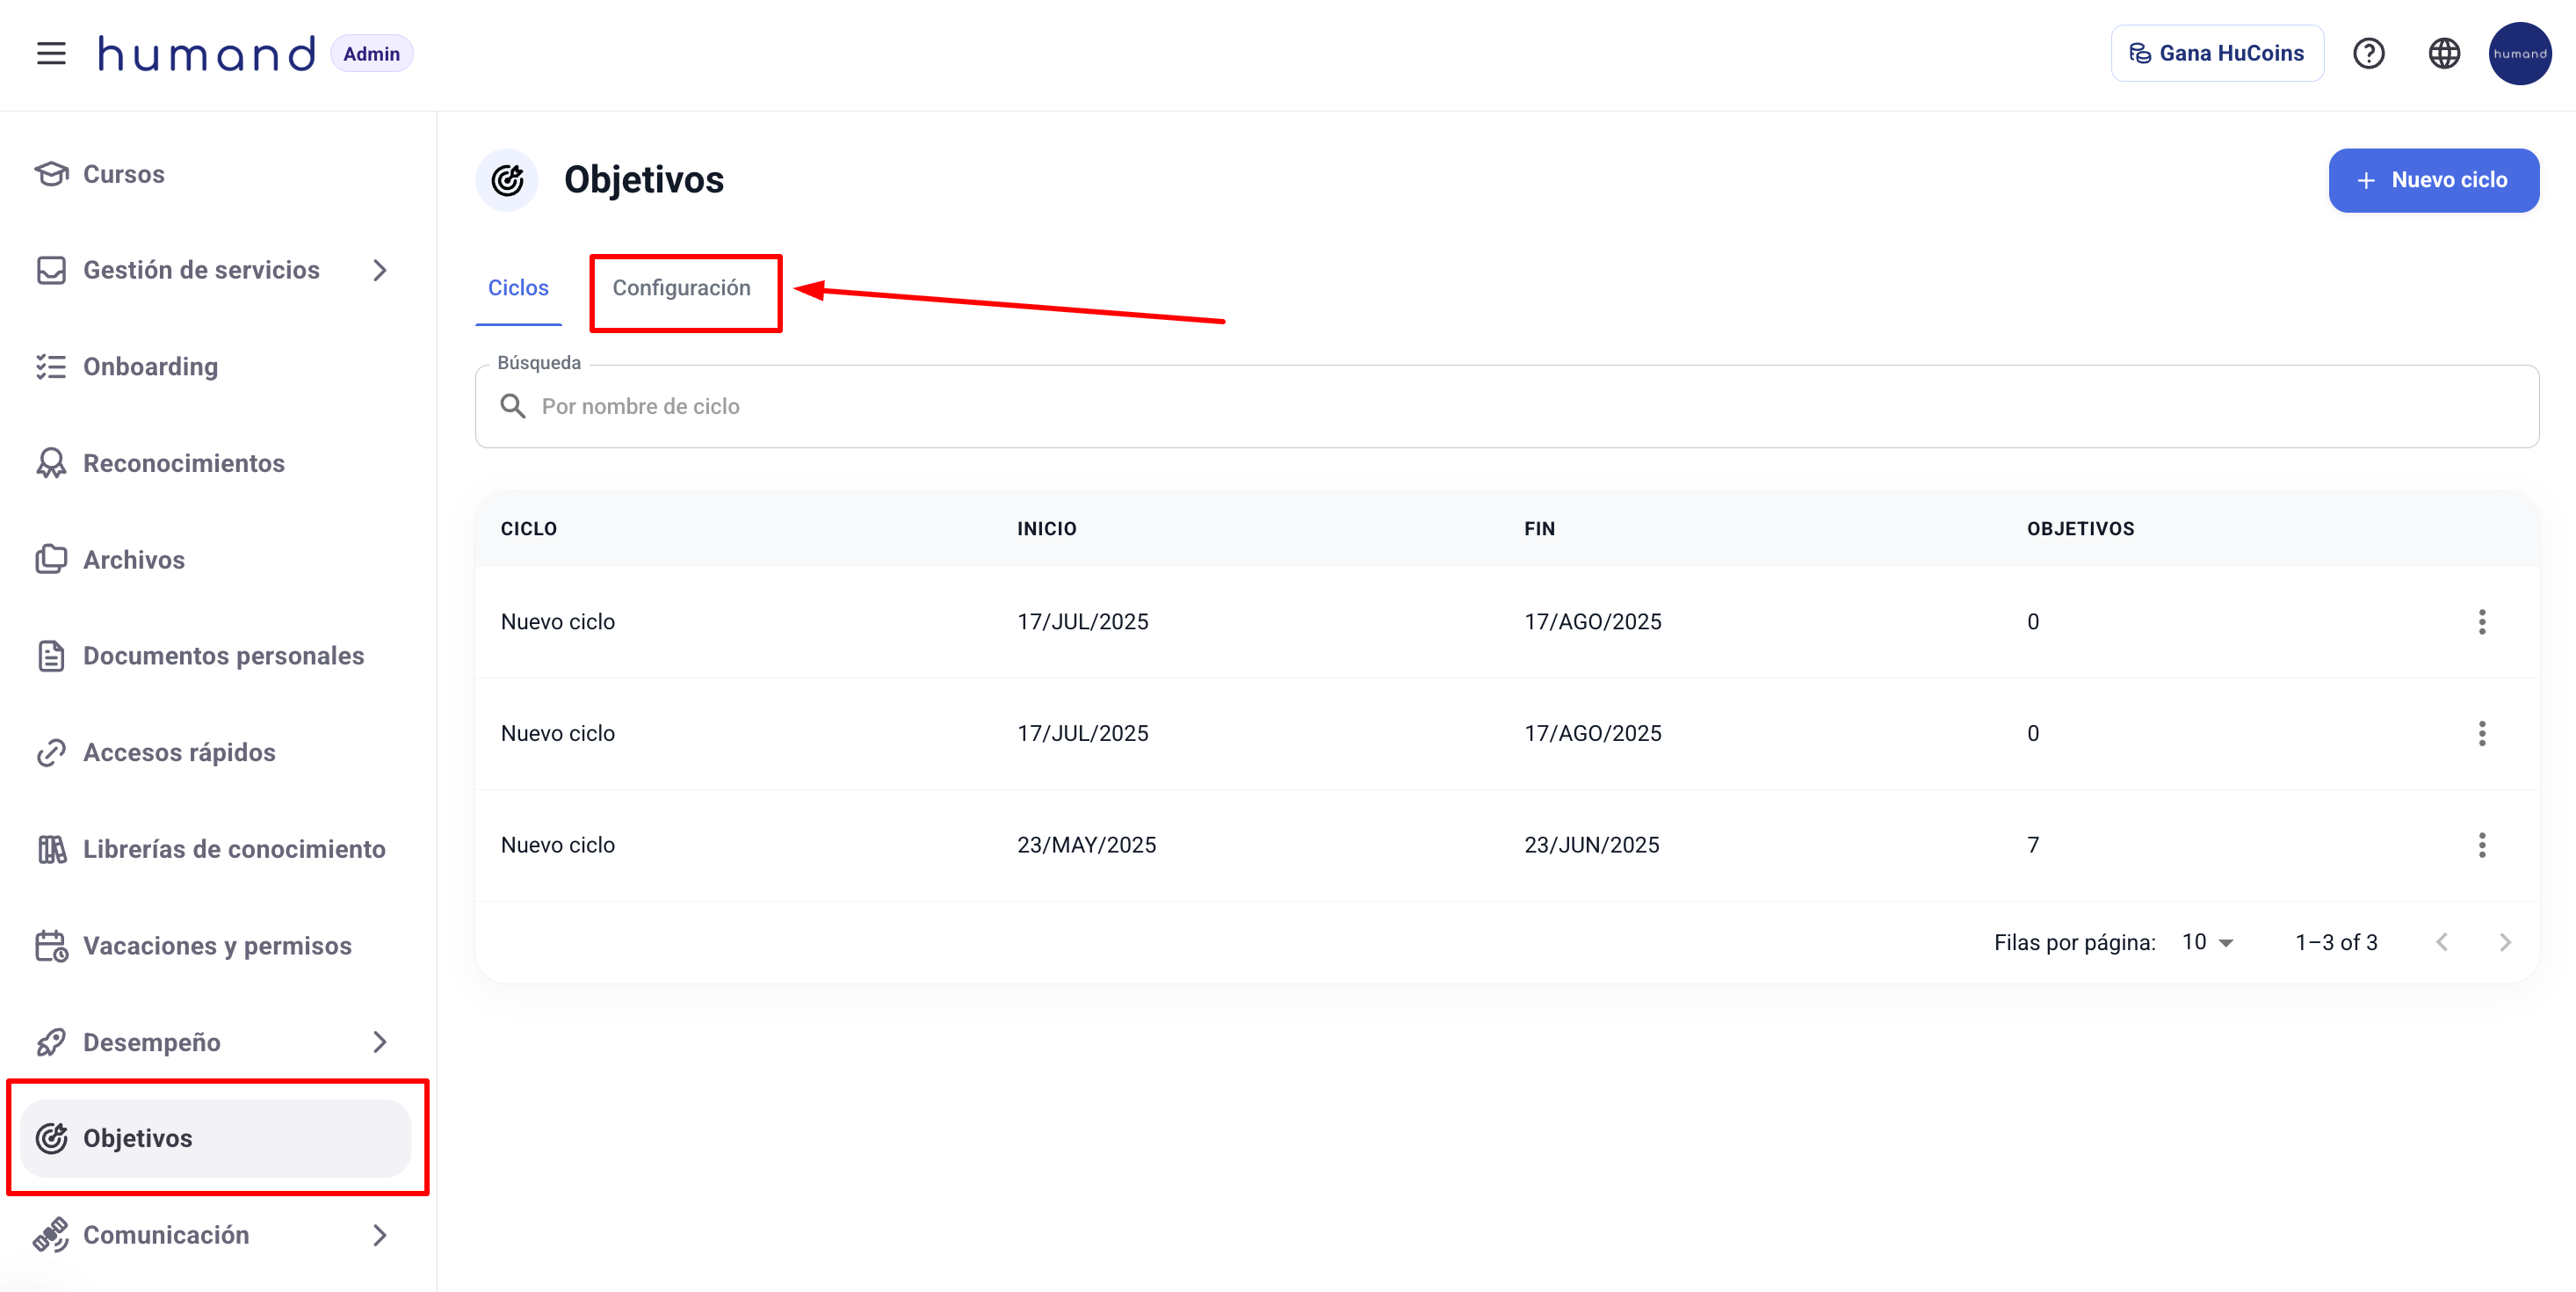Image resolution: width=2576 pixels, height=1292 pixels.
Task: Click the humand profile avatar
Action: tap(2519, 53)
